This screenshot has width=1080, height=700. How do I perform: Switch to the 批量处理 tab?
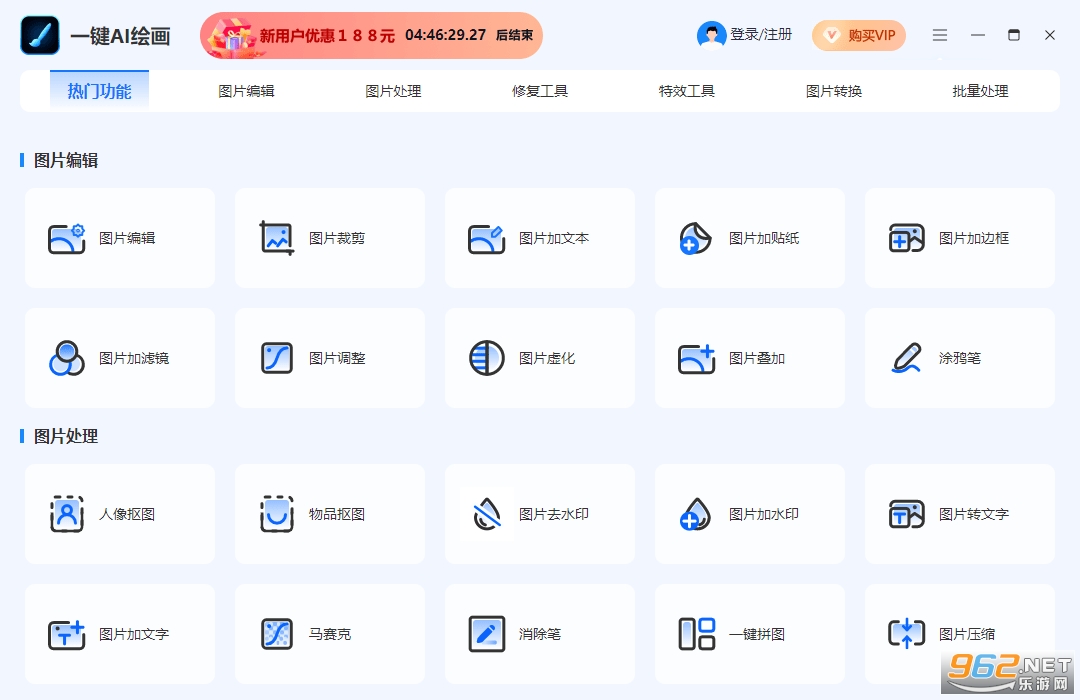pos(980,91)
